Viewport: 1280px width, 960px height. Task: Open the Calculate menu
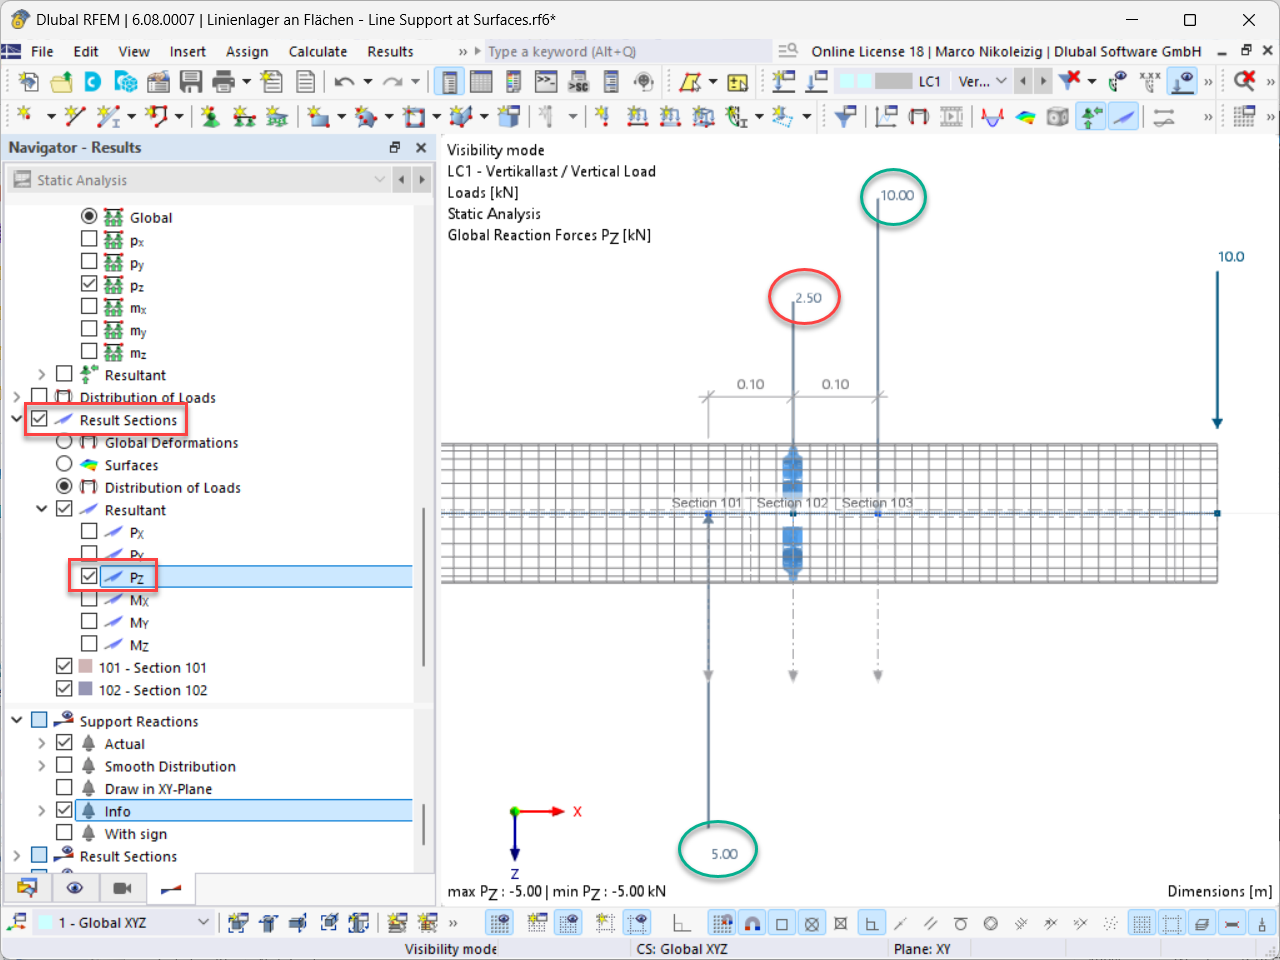coord(318,51)
